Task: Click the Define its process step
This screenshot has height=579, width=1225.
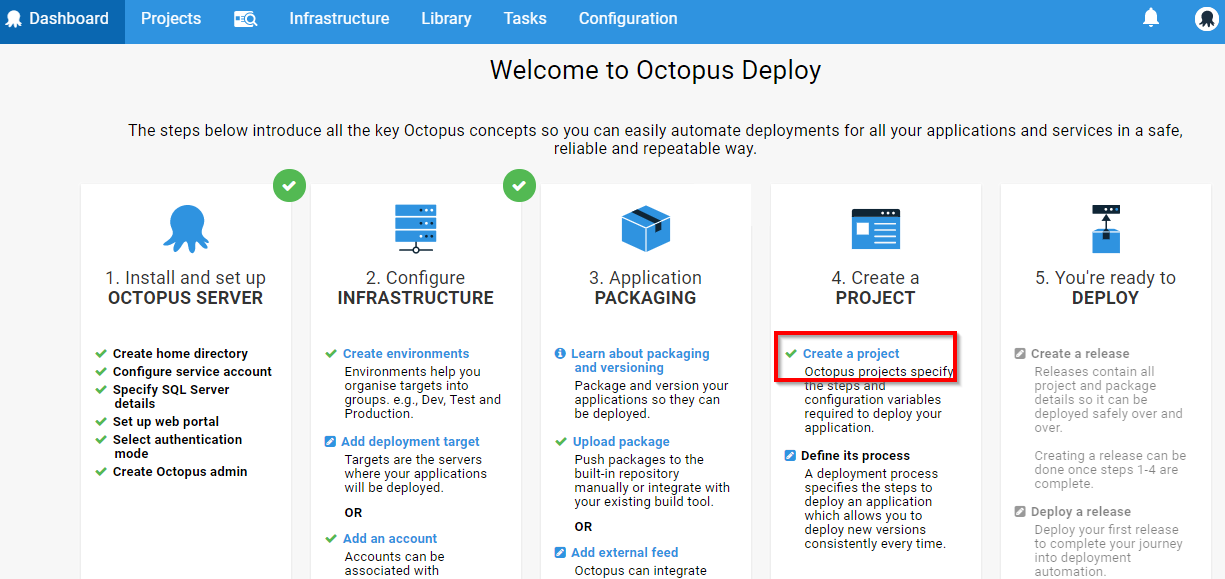Action: point(855,456)
